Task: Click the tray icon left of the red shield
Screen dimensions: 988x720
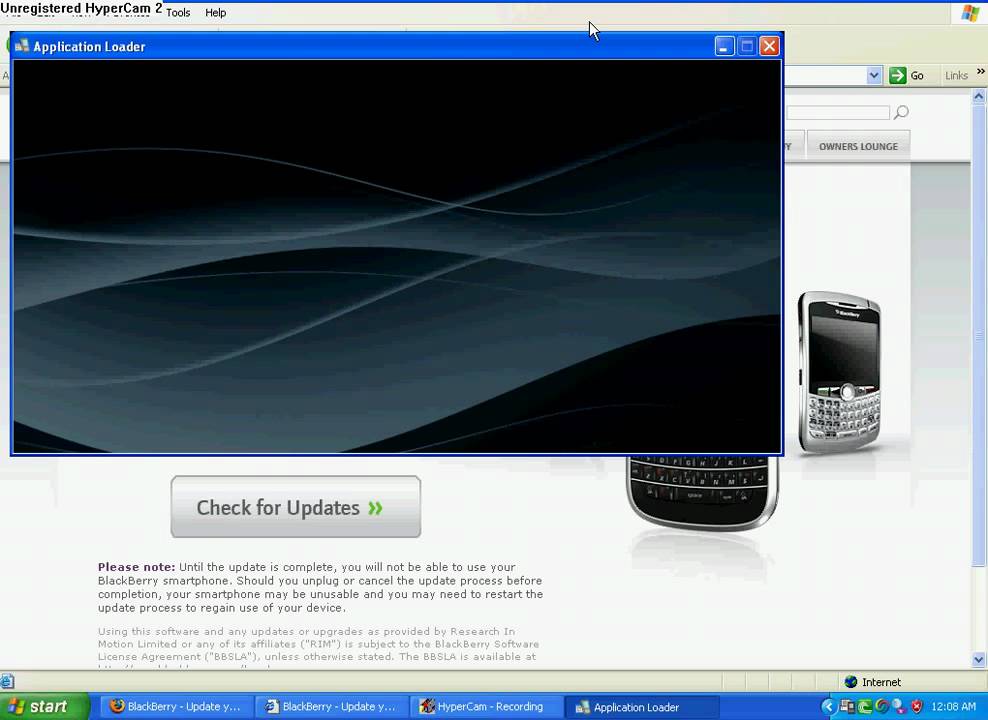Action: (899, 707)
